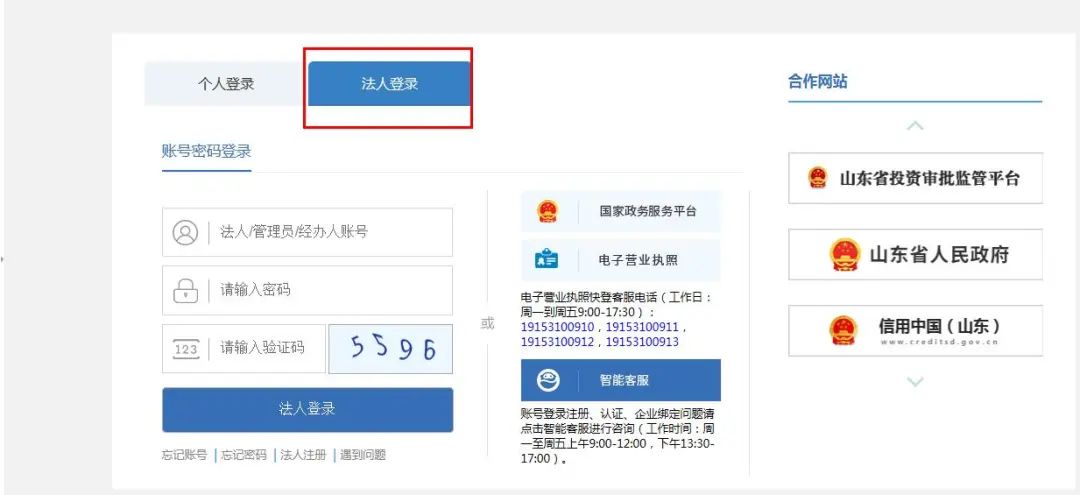Open the 遇到问题 help link
1080x495 pixels.
coord(362,455)
